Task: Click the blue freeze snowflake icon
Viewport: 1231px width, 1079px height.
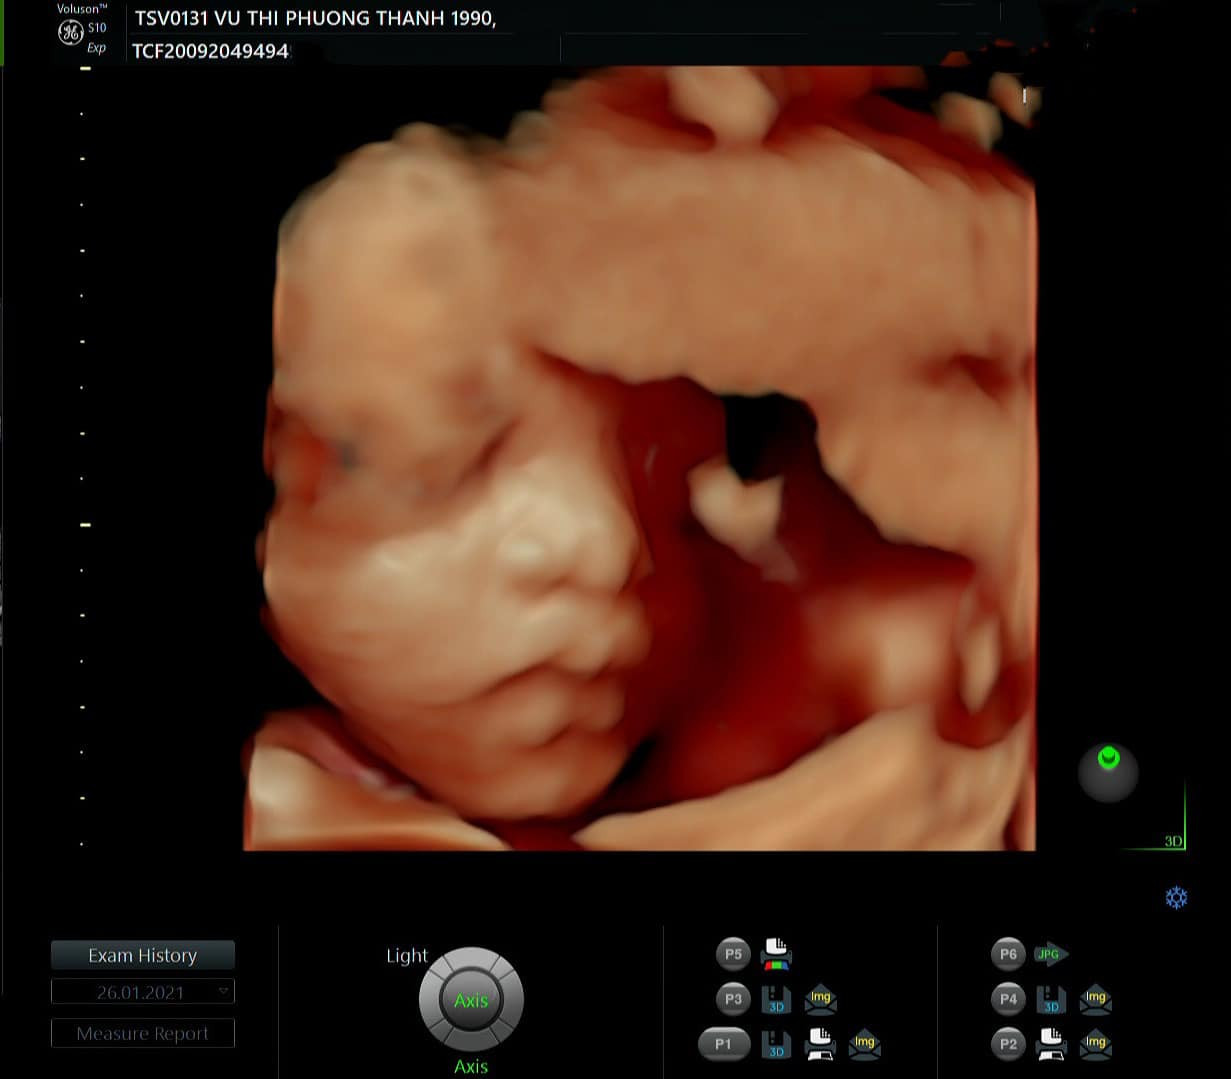Action: point(1176,897)
